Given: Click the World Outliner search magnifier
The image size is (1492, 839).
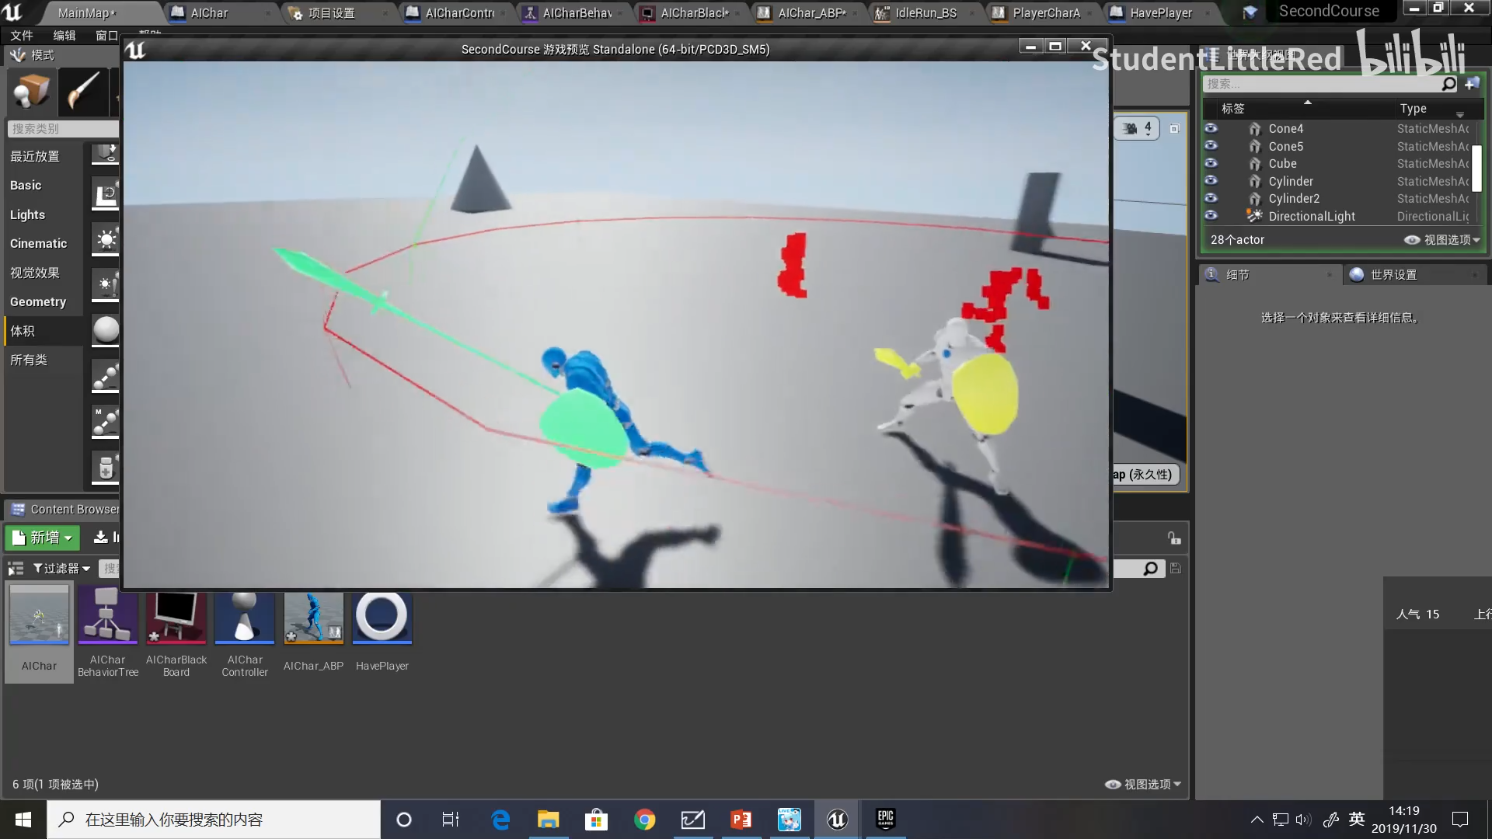Looking at the screenshot, I should click(x=1449, y=84).
